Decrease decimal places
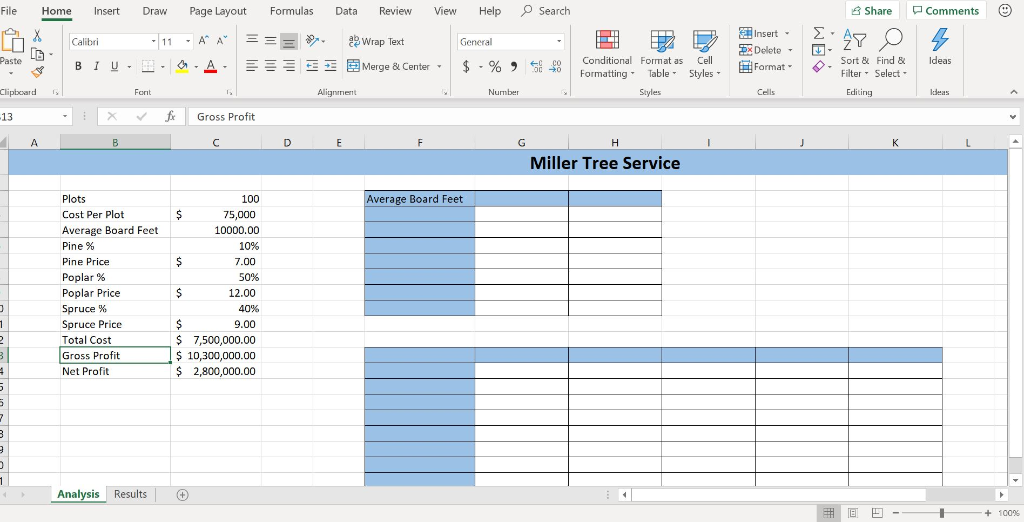This screenshot has height=522, width=1024. pos(556,67)
